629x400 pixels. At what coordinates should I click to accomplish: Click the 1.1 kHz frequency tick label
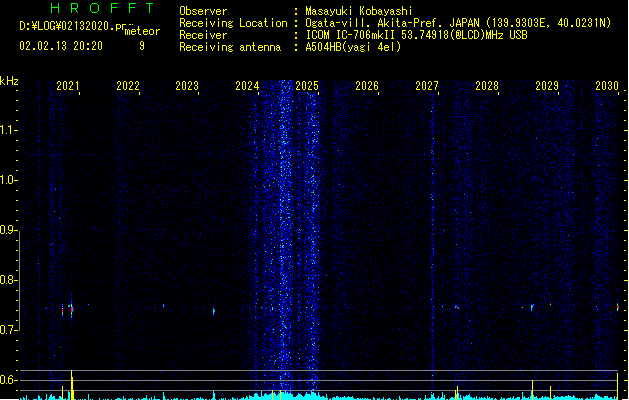[8, 130]
